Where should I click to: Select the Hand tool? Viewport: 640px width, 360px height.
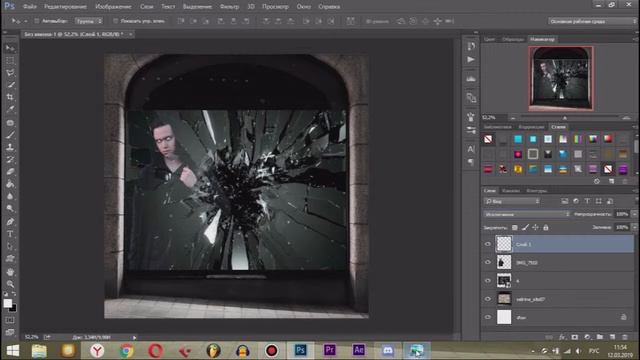click(10, 271)
